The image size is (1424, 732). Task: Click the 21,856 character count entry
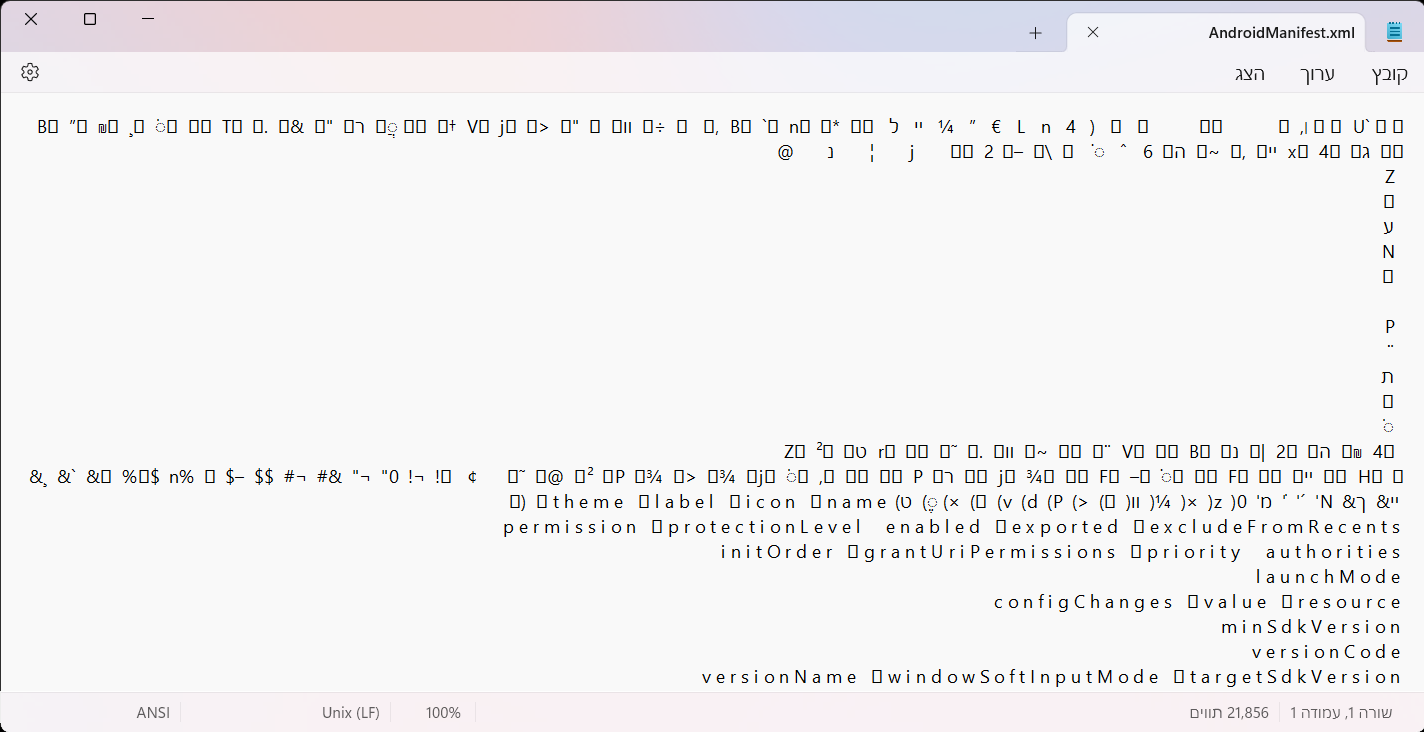click(x=1228, y=713)
